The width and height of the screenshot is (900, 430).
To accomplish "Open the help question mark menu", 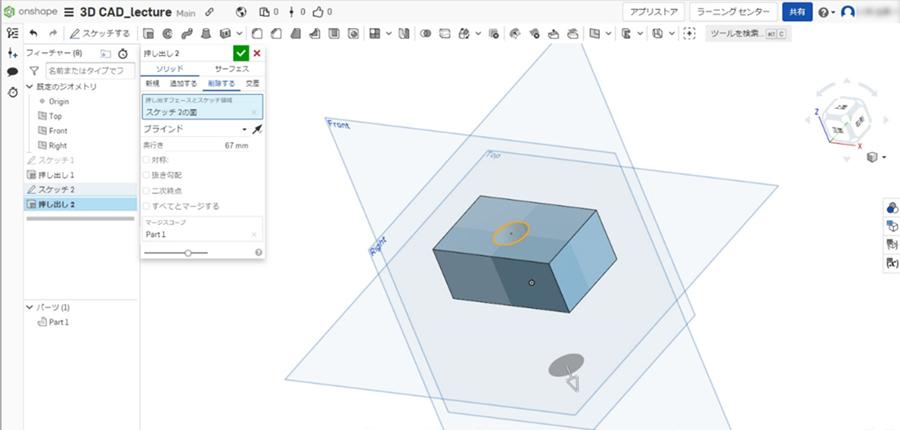I will [824, 12].
